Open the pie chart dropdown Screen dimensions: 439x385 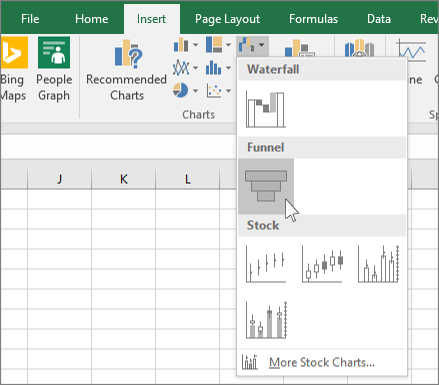(x=195, y=90)
